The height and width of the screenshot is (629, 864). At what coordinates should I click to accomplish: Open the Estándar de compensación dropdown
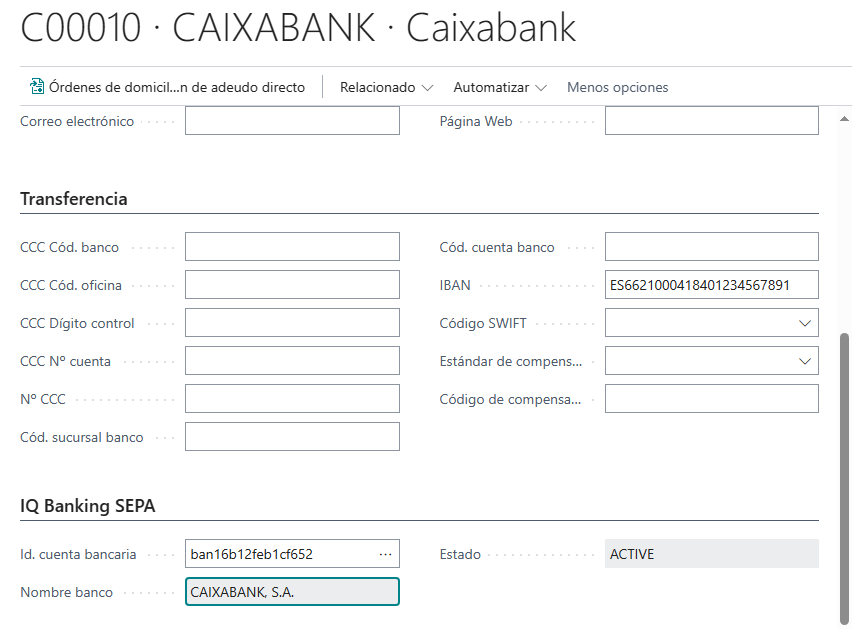point(806,360)
